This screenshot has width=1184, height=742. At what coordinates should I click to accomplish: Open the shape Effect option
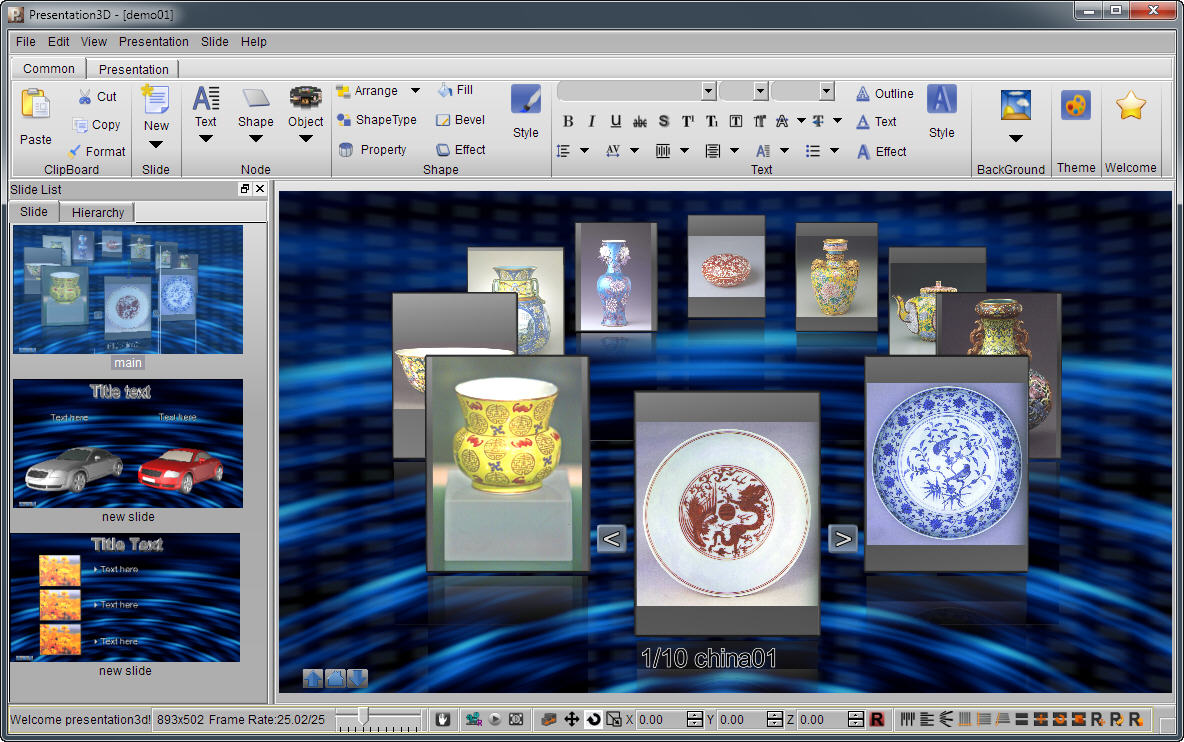click(x=460, y=149)
